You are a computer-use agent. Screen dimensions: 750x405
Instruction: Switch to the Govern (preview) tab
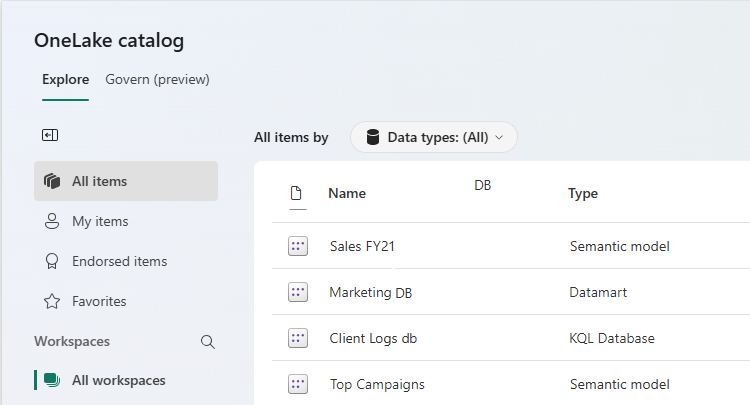tap(157, 79)
